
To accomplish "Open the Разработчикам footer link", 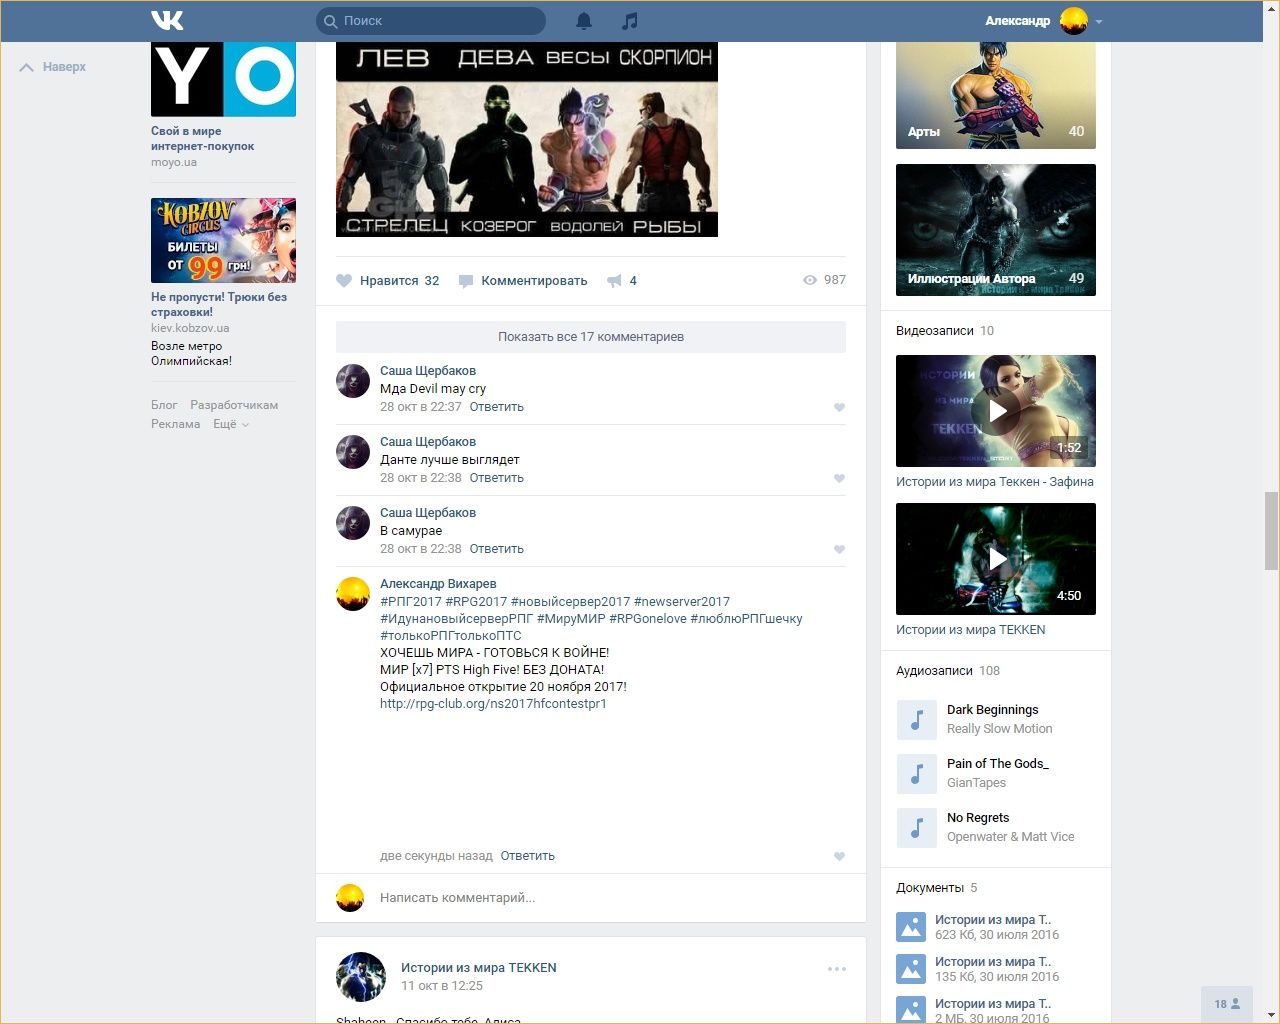I will [234, 405].
